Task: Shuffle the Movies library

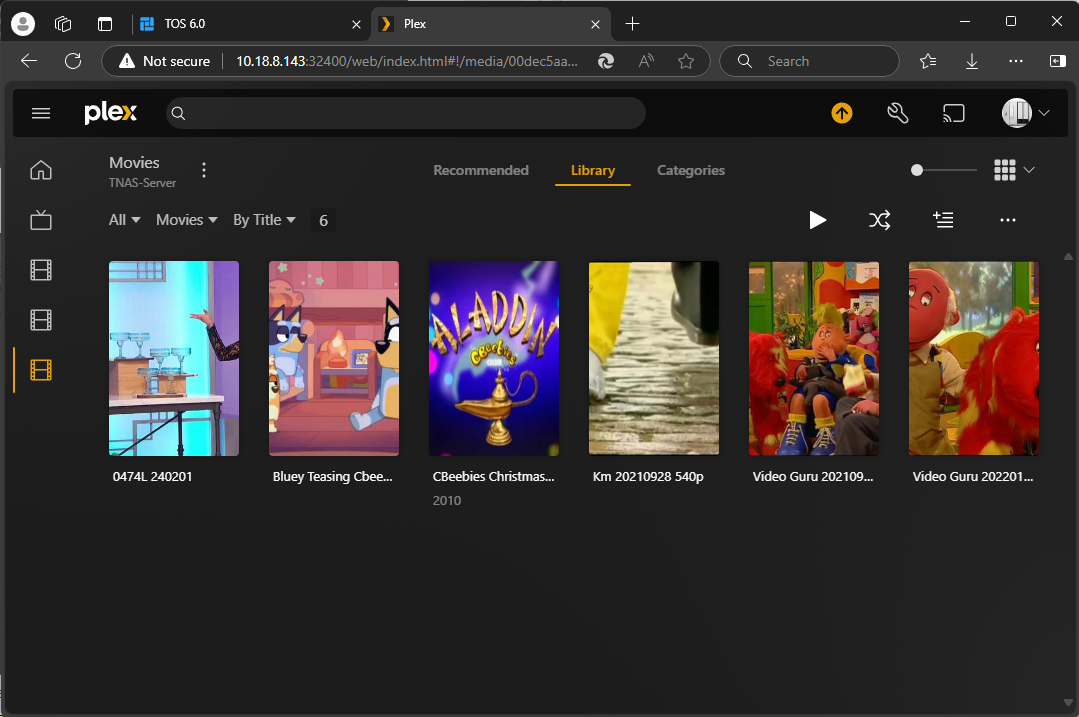Action: point(879,220)
